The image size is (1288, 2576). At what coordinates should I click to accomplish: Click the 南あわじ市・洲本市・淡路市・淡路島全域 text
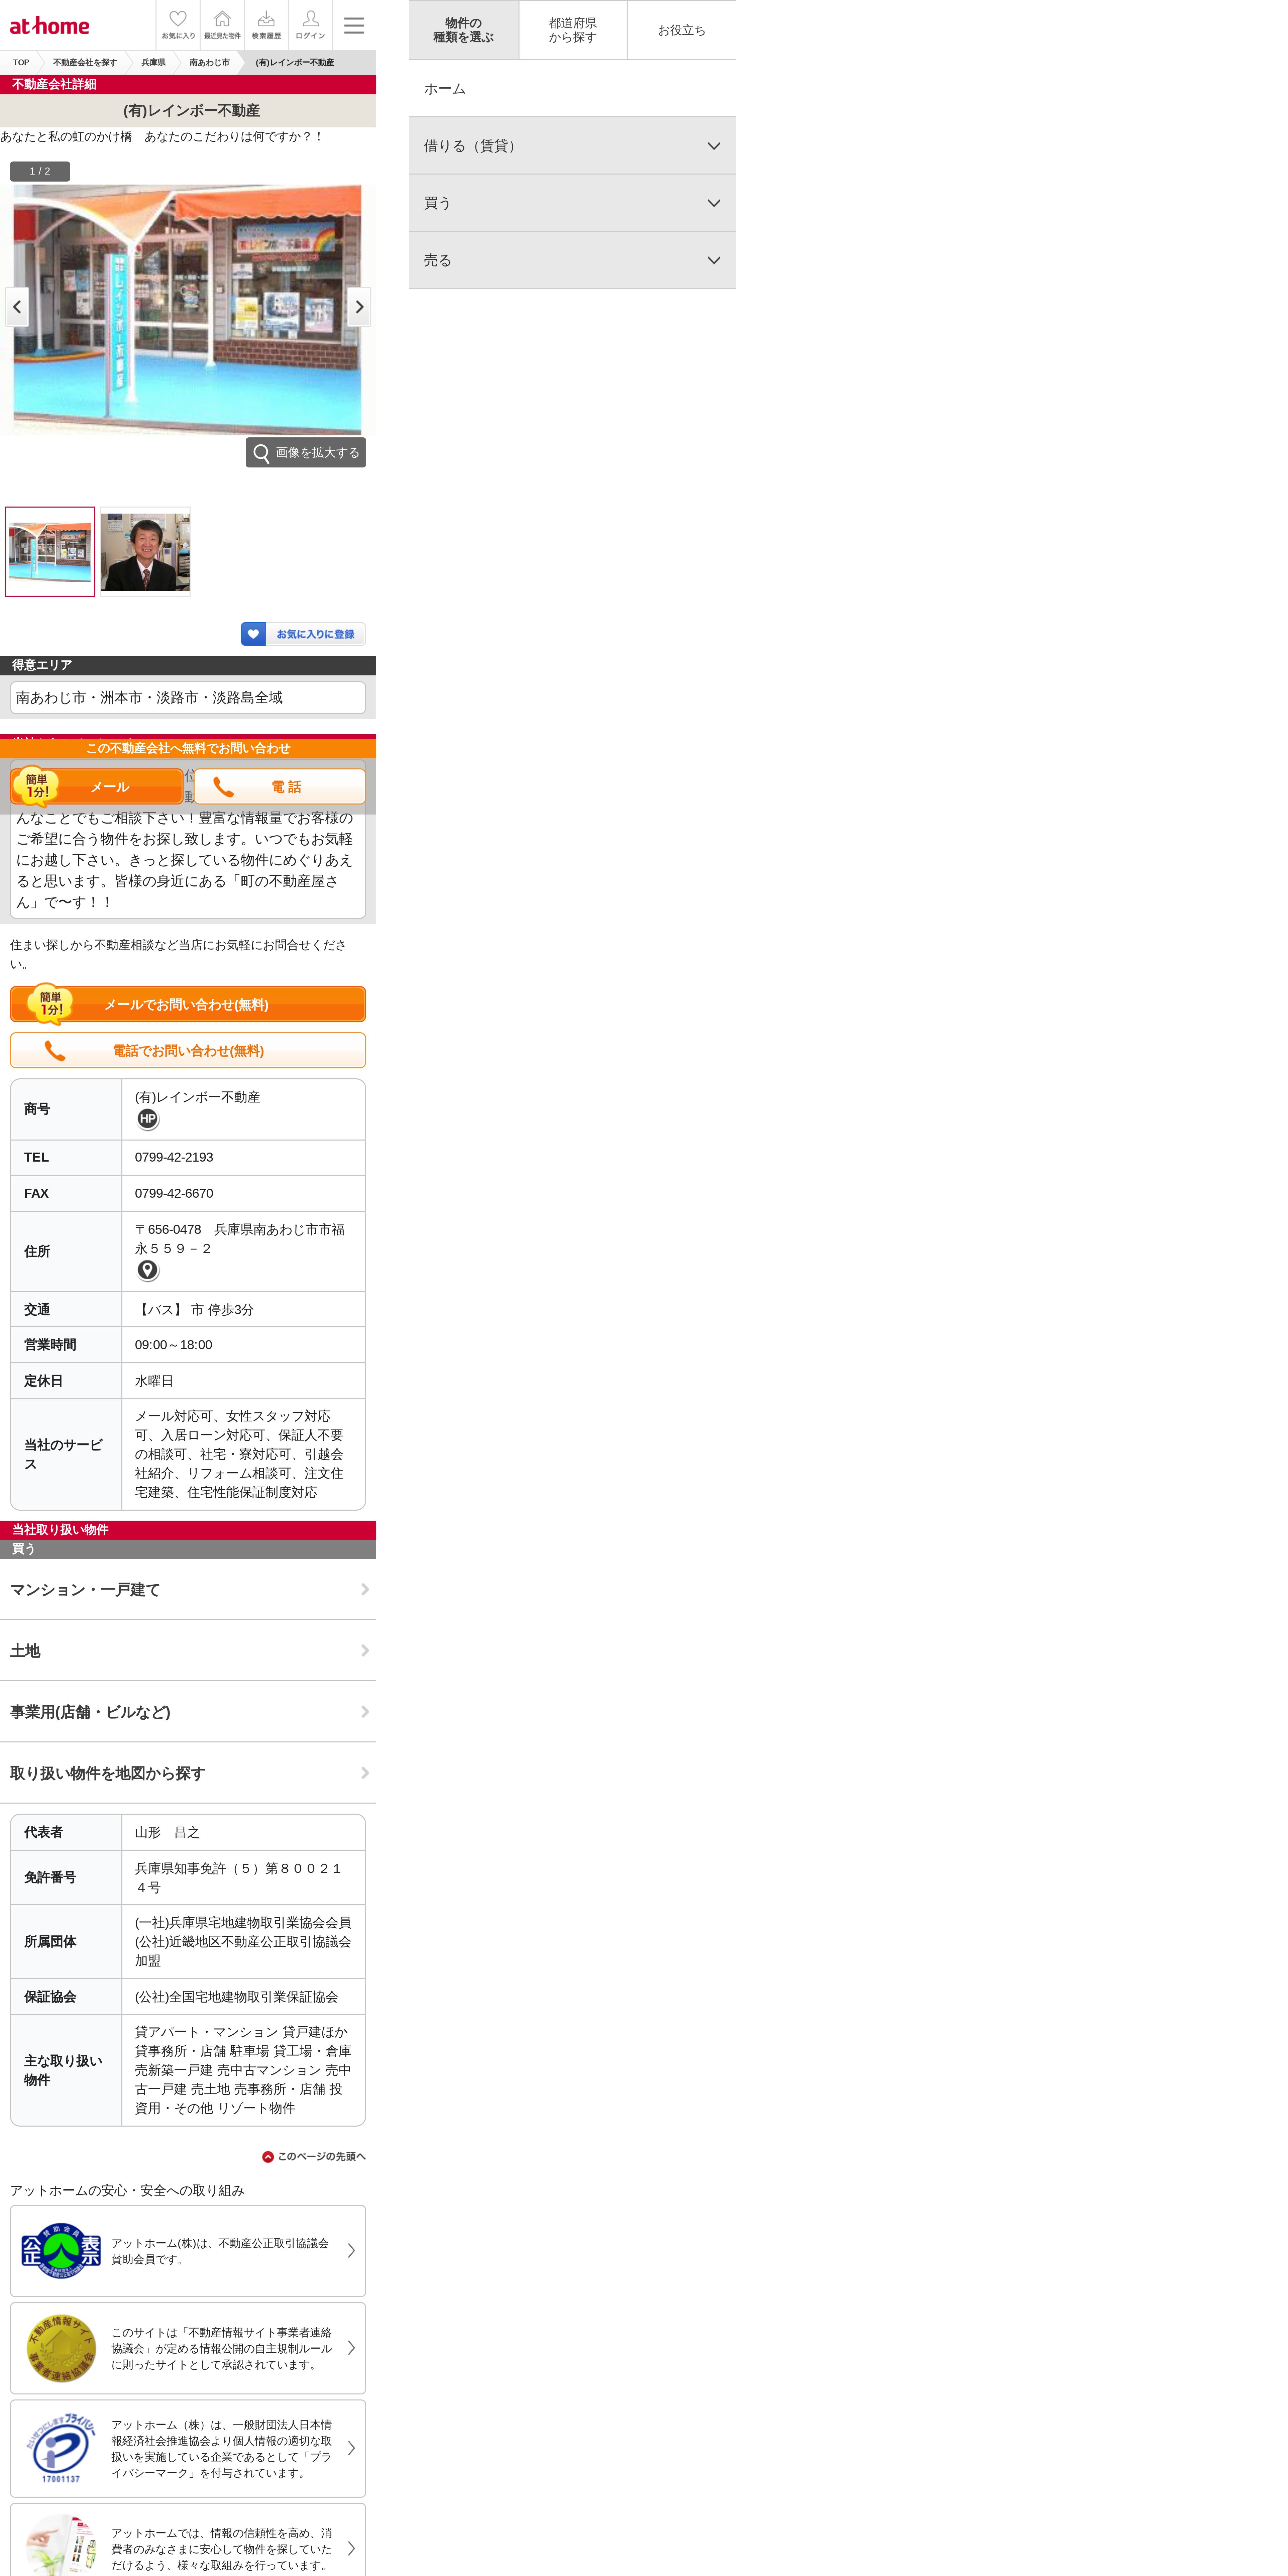click(149, 697)
